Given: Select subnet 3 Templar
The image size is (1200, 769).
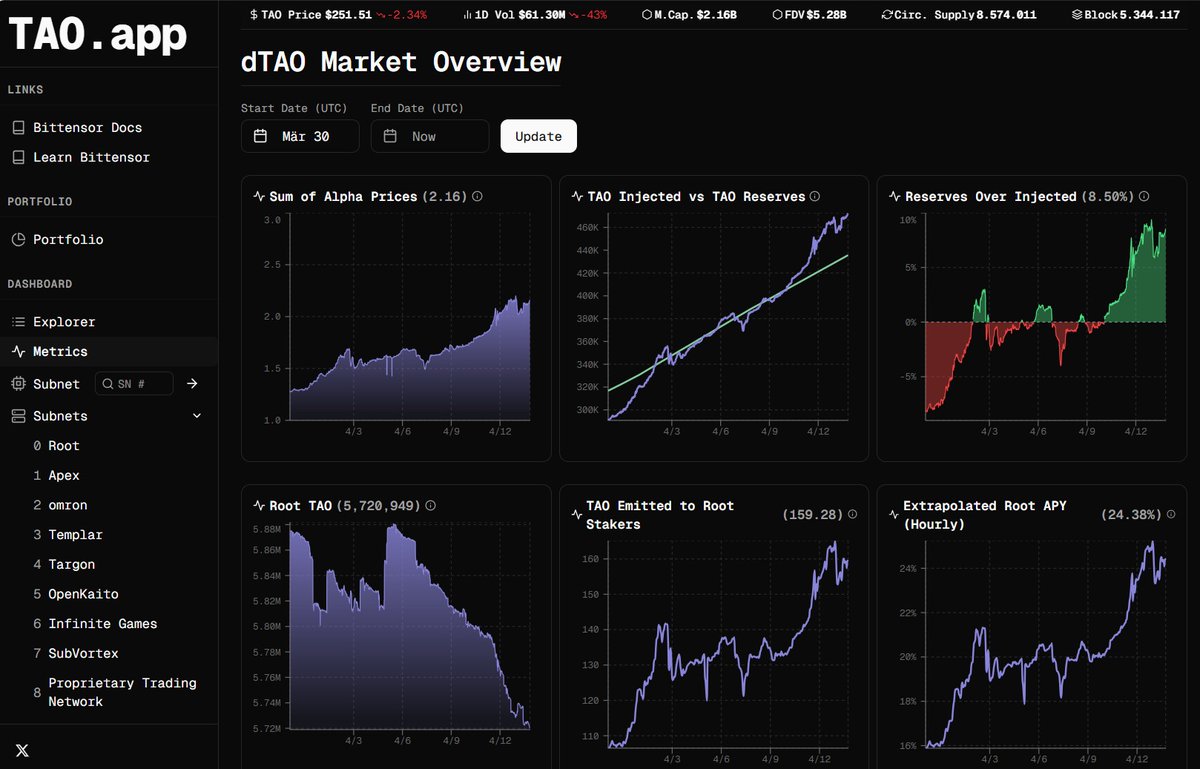Looking at the screenshot, I should tap(67, 535).
